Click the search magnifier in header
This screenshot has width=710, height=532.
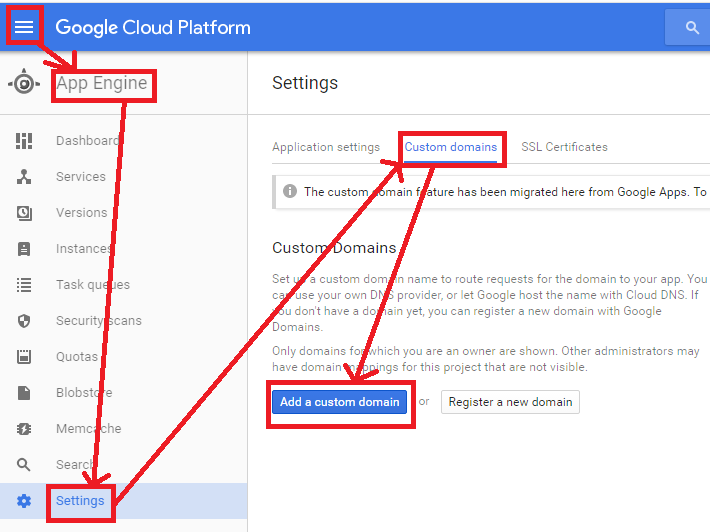click(x=692, y=28)
